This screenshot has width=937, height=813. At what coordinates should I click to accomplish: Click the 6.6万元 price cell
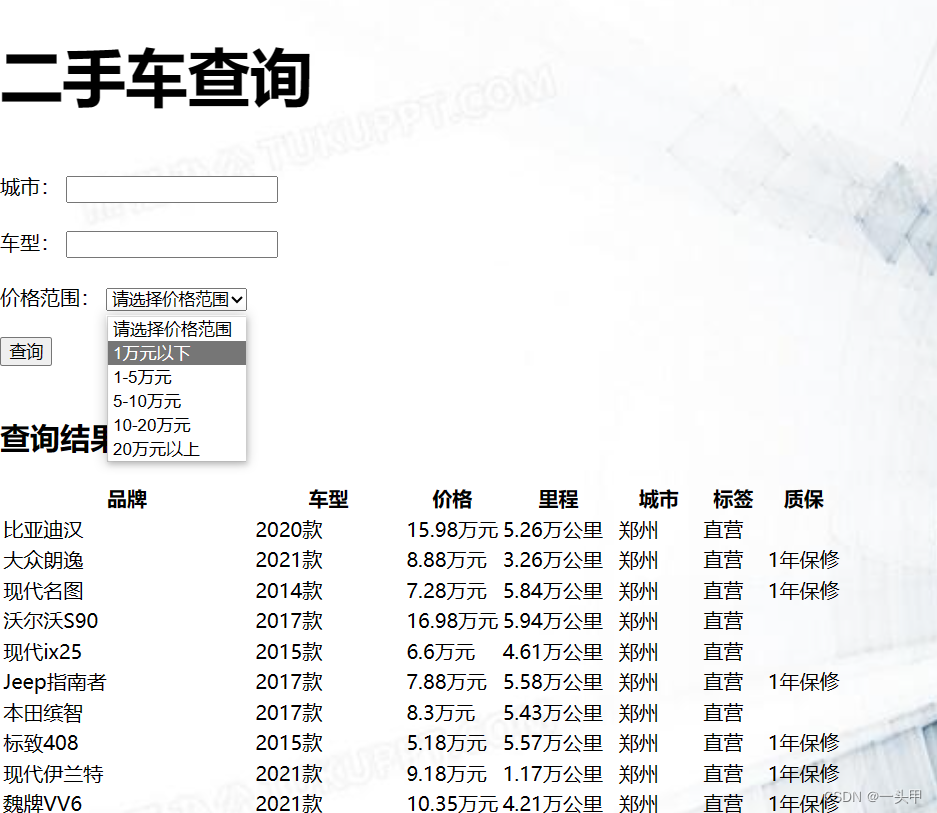pyautogui.click(x=441, y=652)
